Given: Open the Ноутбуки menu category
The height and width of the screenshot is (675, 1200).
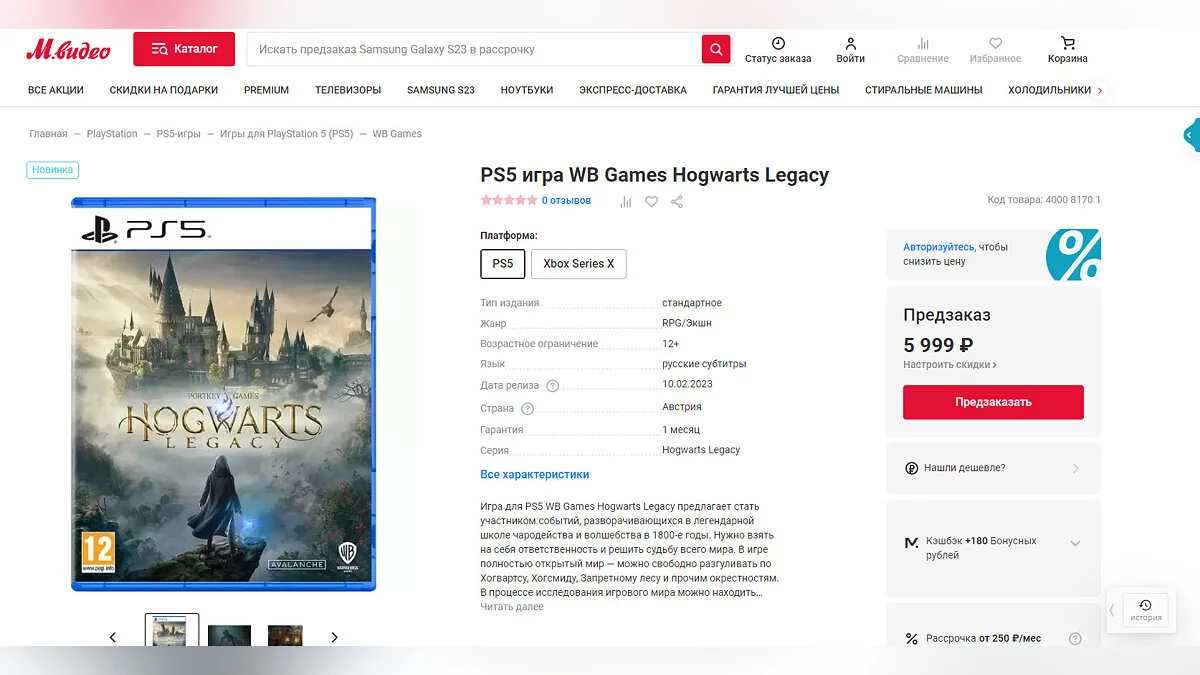Looking at the screenshot, I should (527, 90).
